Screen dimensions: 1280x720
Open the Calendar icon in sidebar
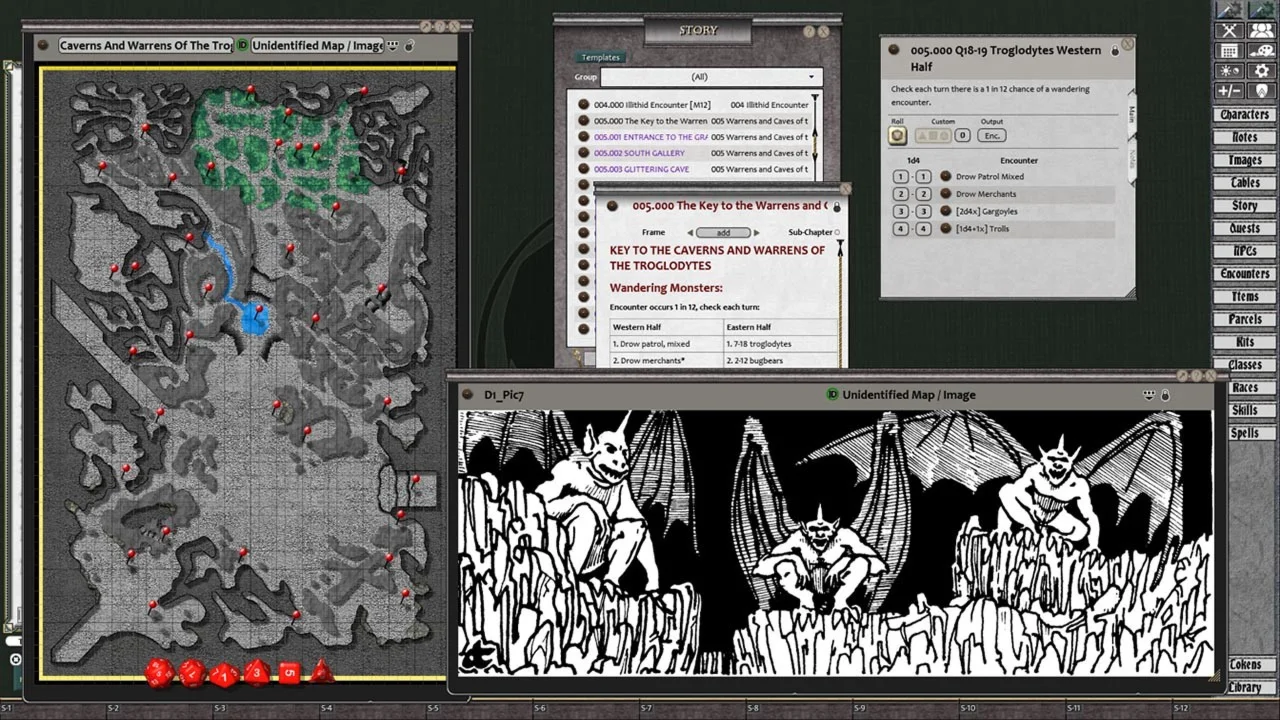[x=1229, y=51]
